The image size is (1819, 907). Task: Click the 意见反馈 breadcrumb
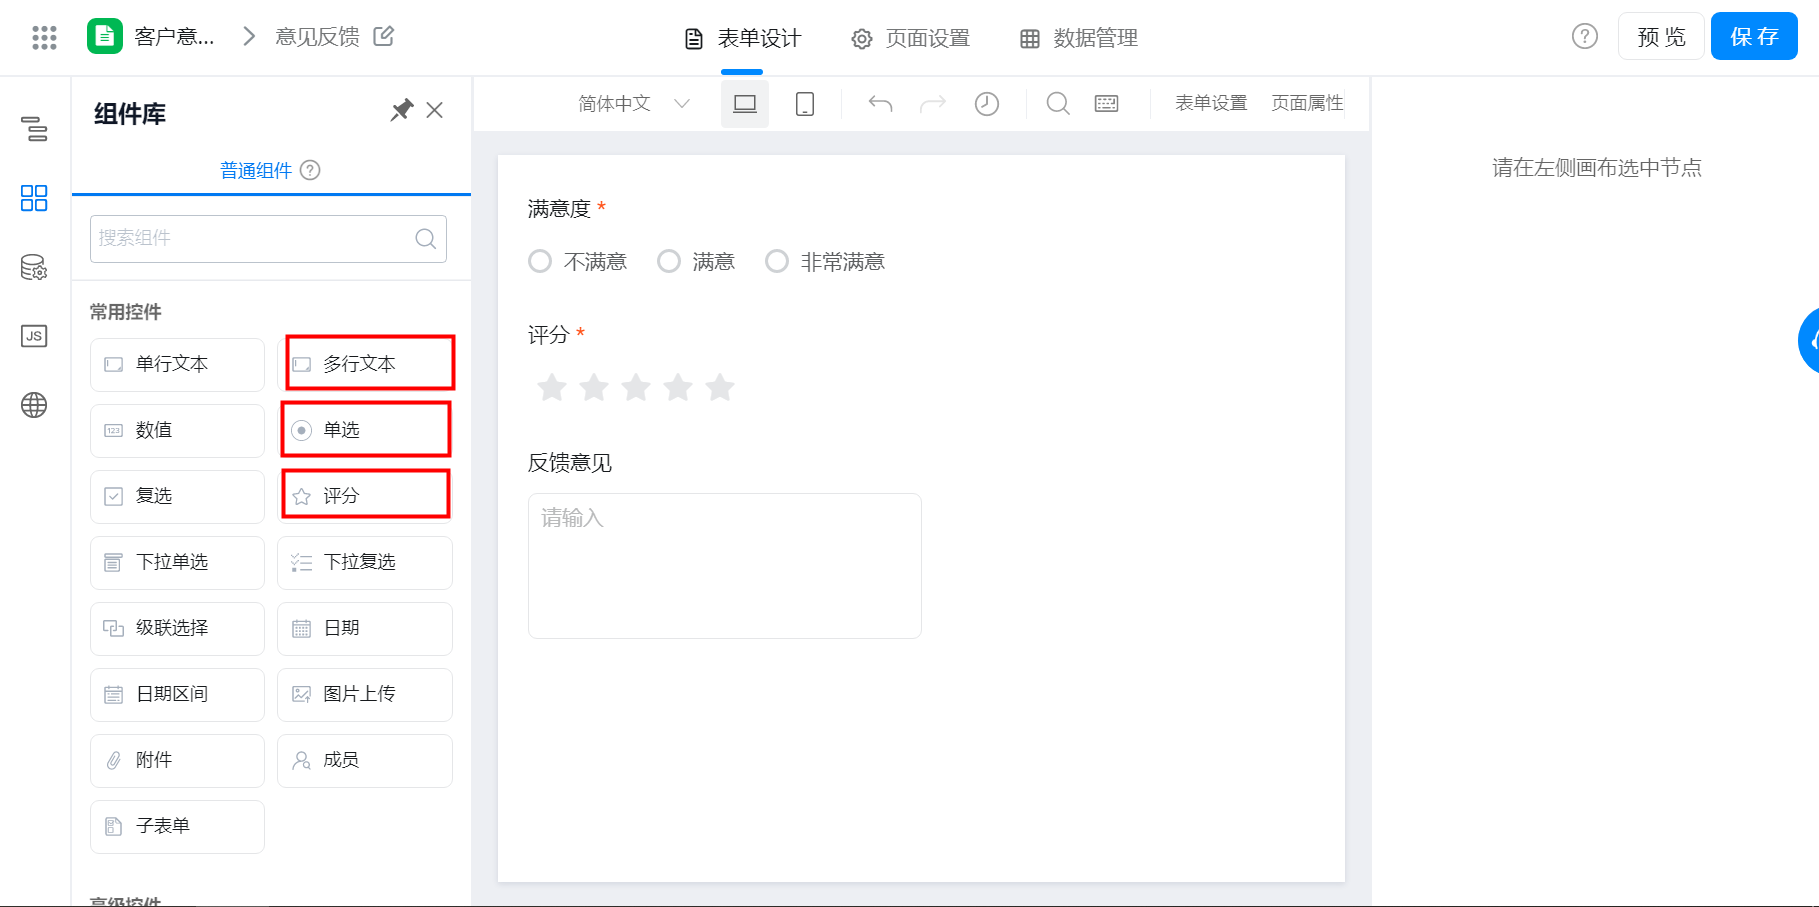point(317,37)
